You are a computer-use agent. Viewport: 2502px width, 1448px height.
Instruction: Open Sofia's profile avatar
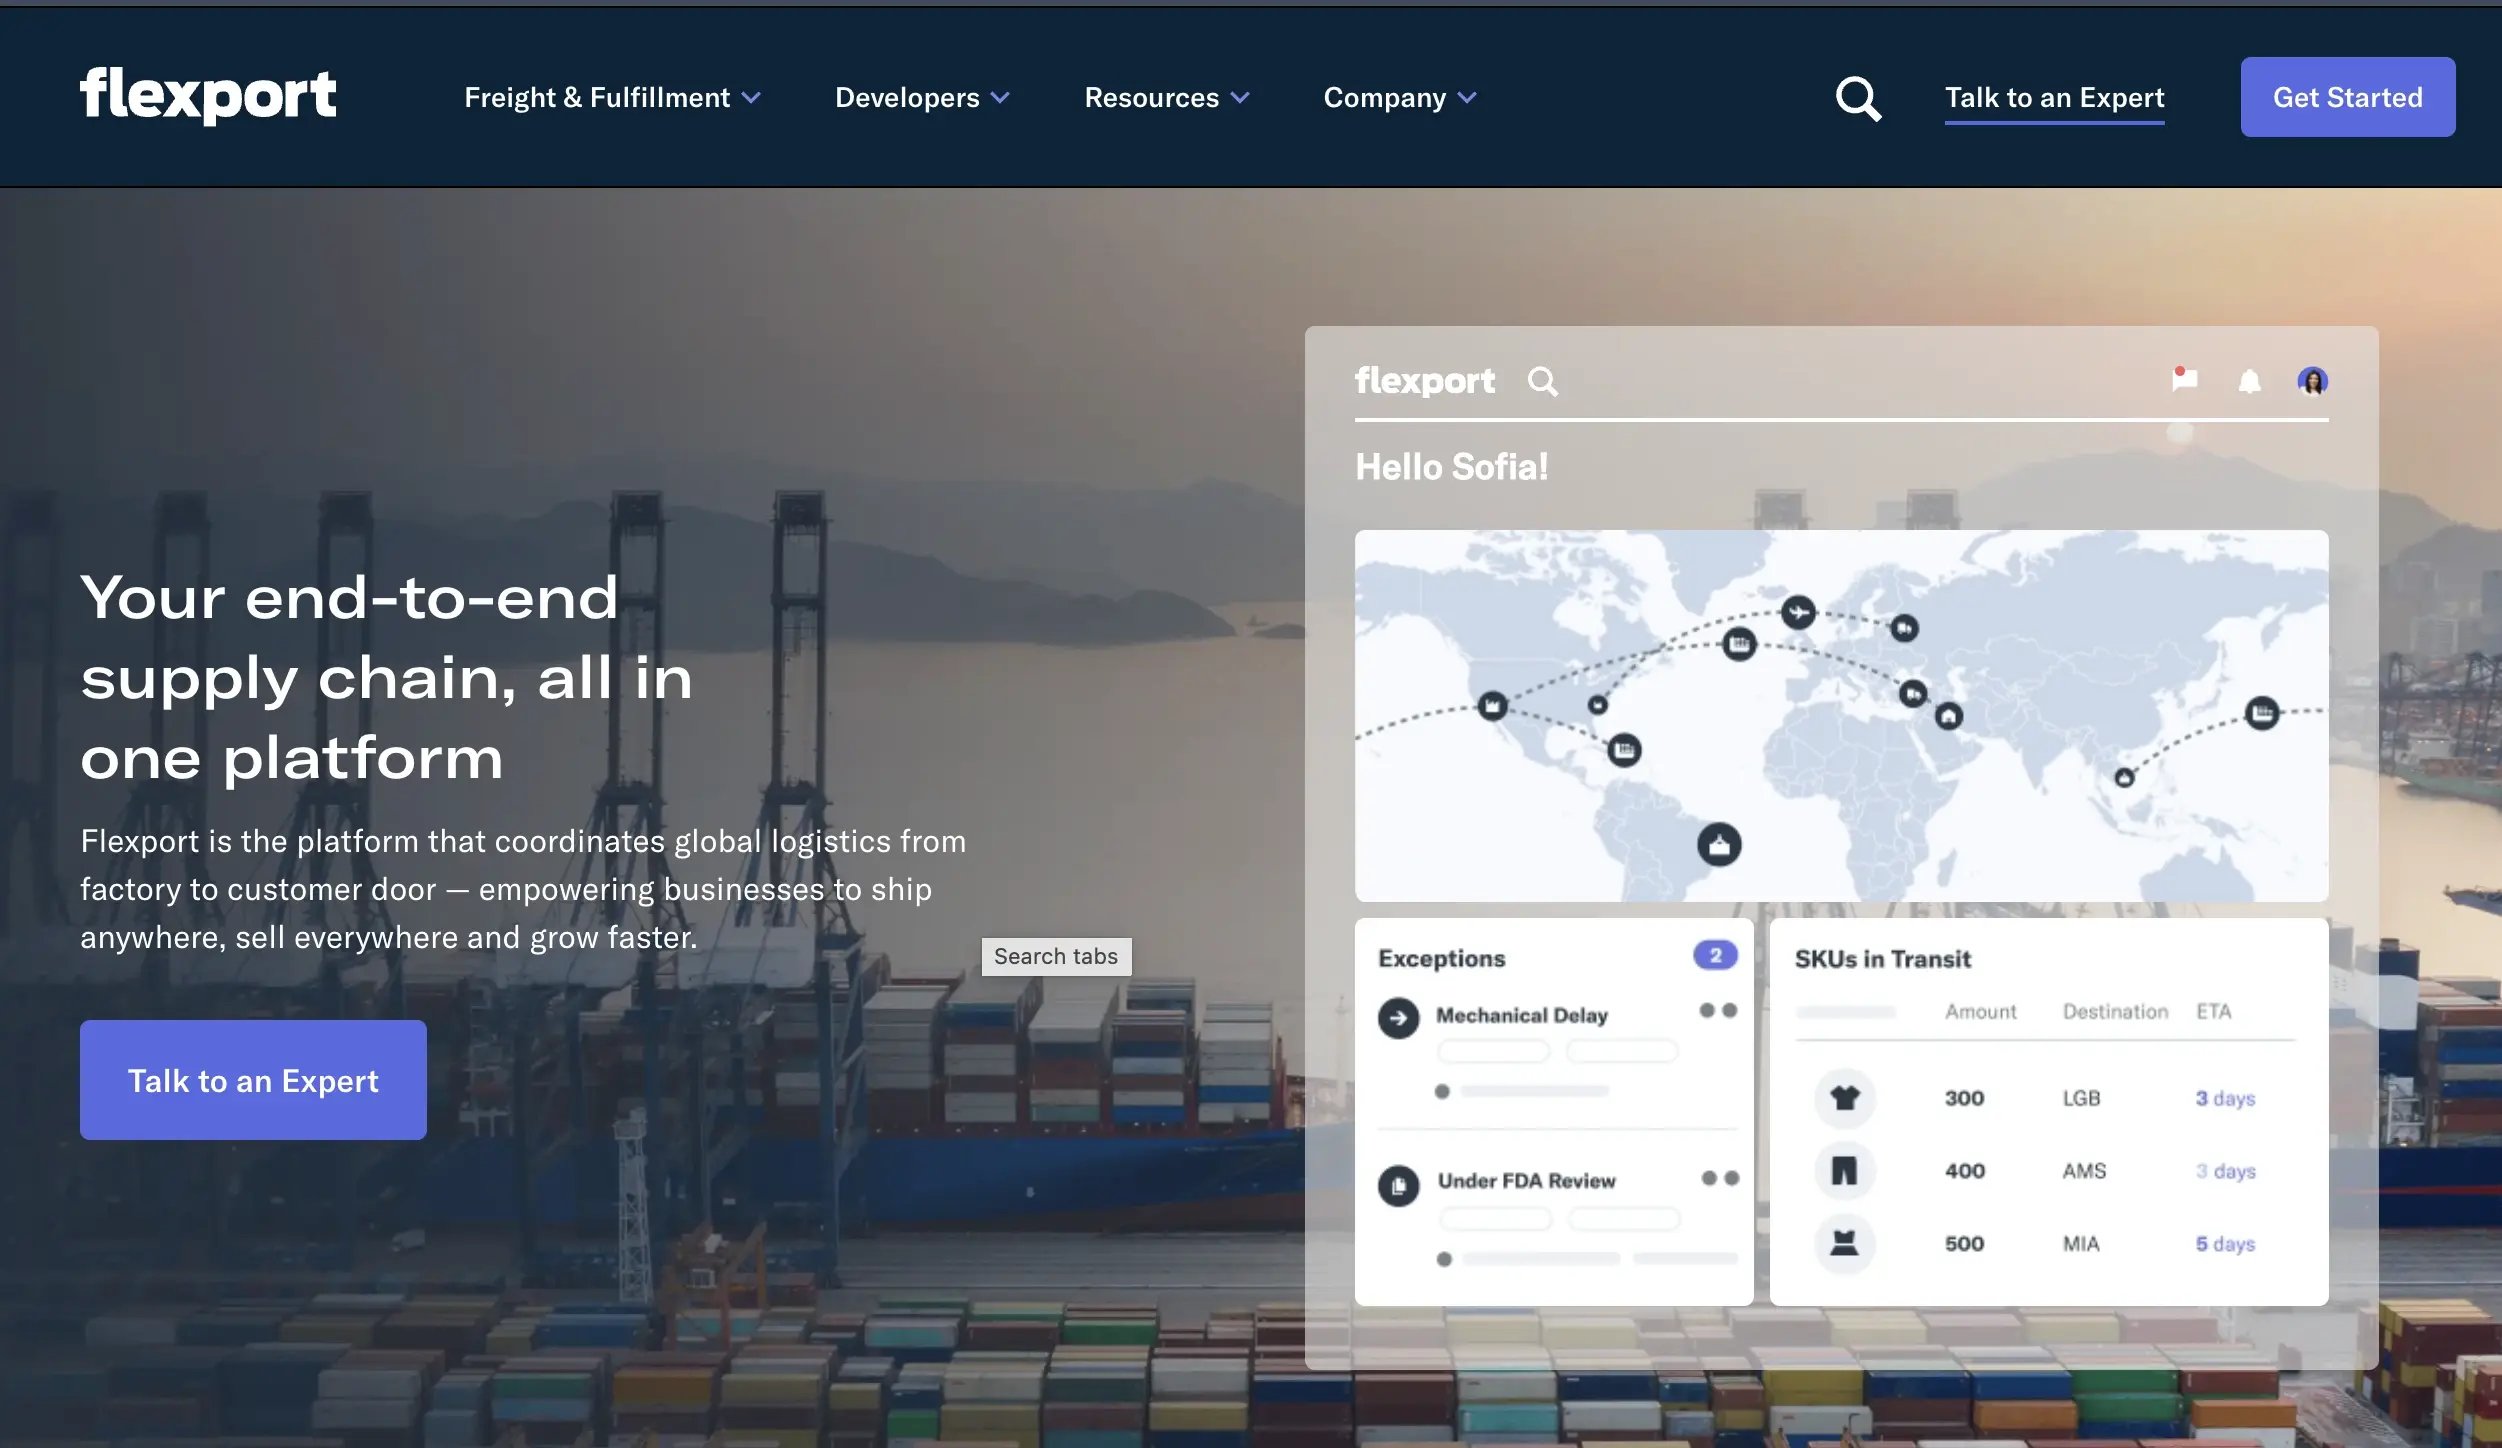pyautogui.click(x=2312, y=381)
